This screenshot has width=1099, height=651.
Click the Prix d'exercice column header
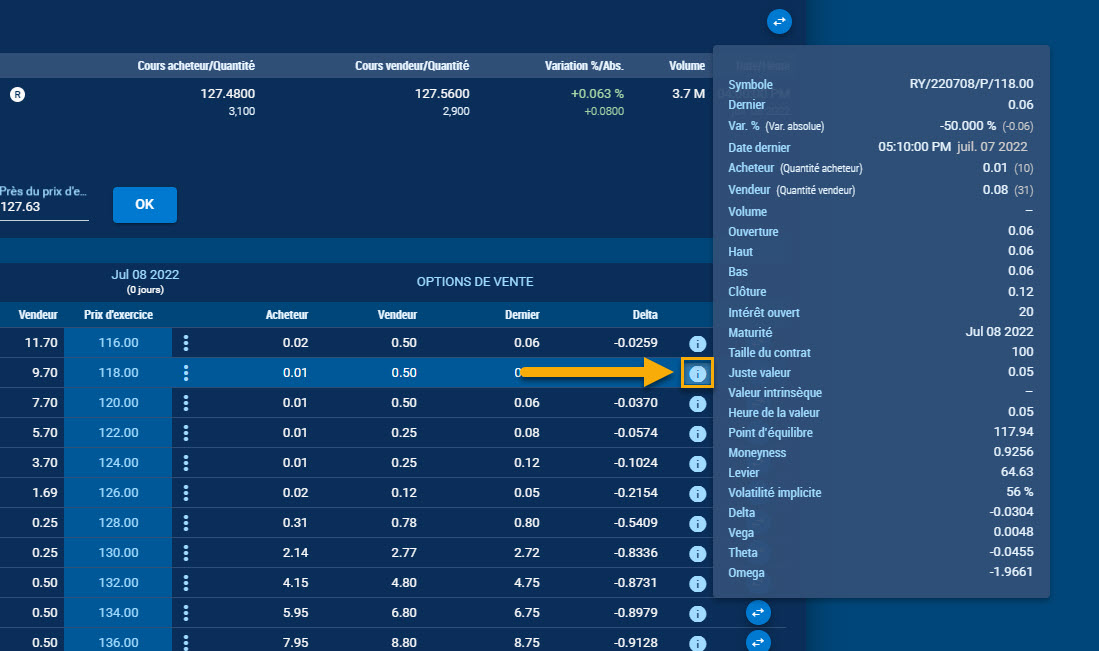118,315
